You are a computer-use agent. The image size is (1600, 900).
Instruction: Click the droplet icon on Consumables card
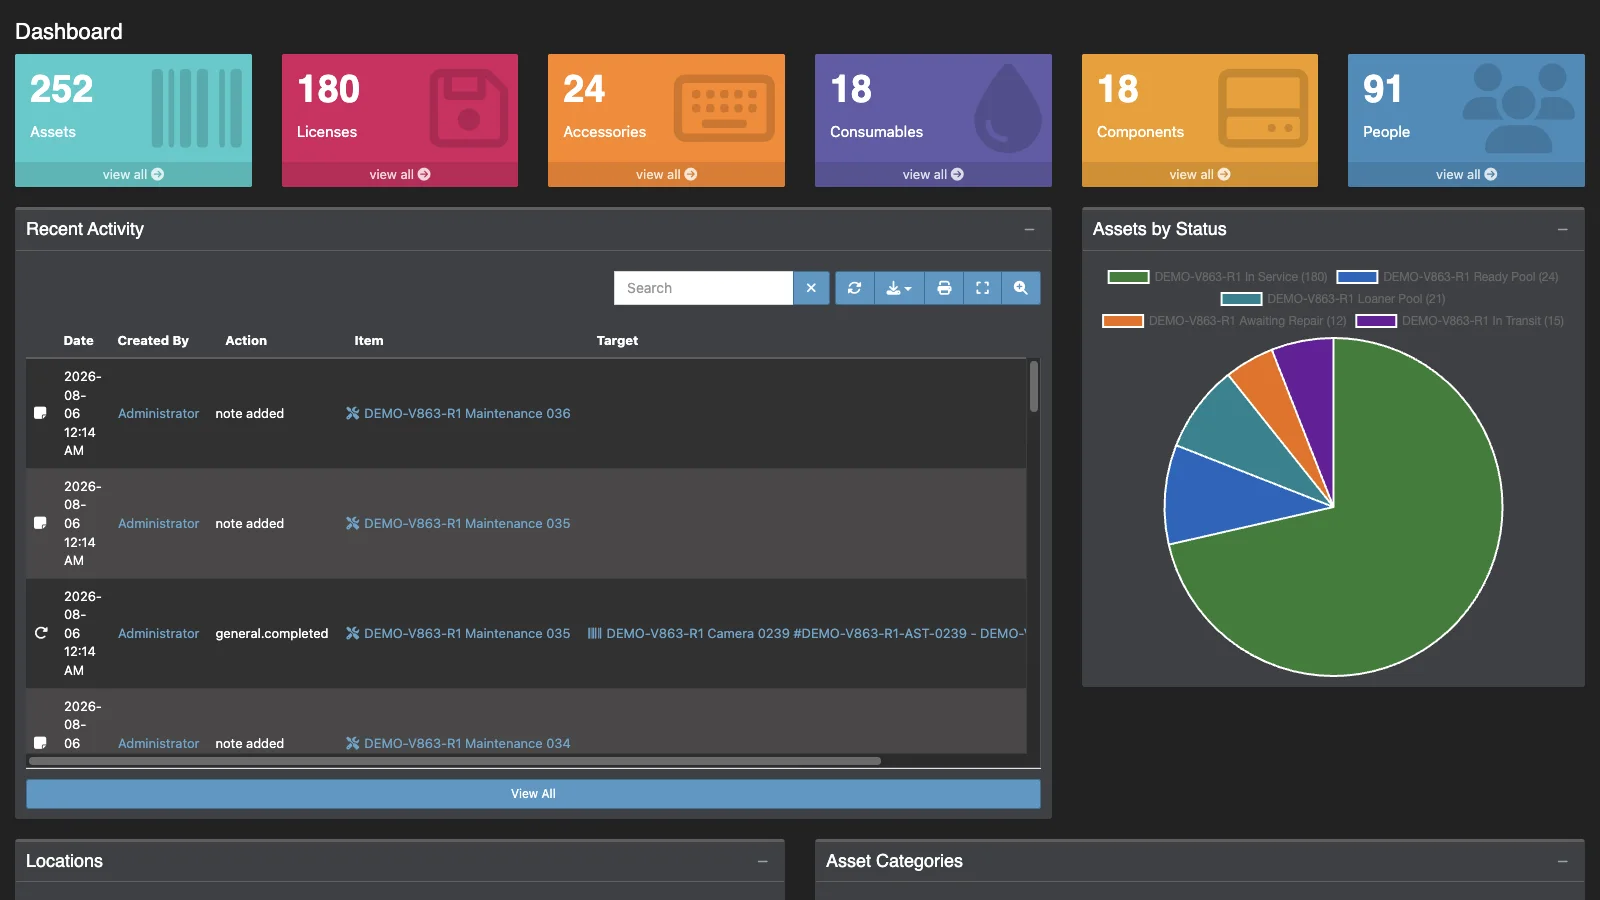pyautogui.click(x=1008, y=108)
